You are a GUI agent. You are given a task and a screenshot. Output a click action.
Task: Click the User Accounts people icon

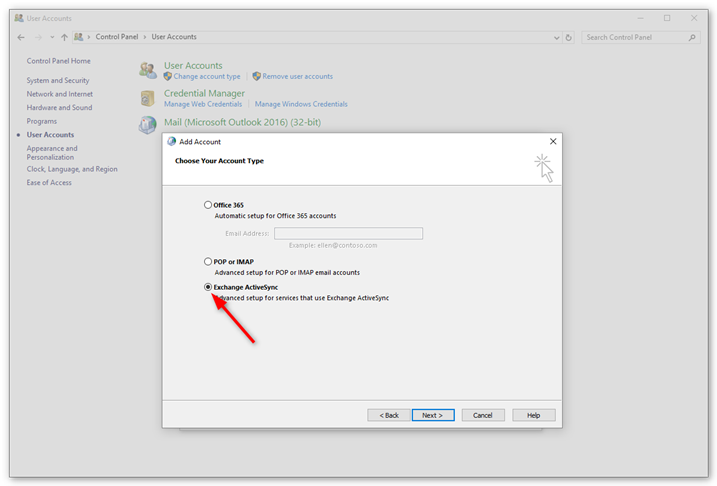pos(148,70)
